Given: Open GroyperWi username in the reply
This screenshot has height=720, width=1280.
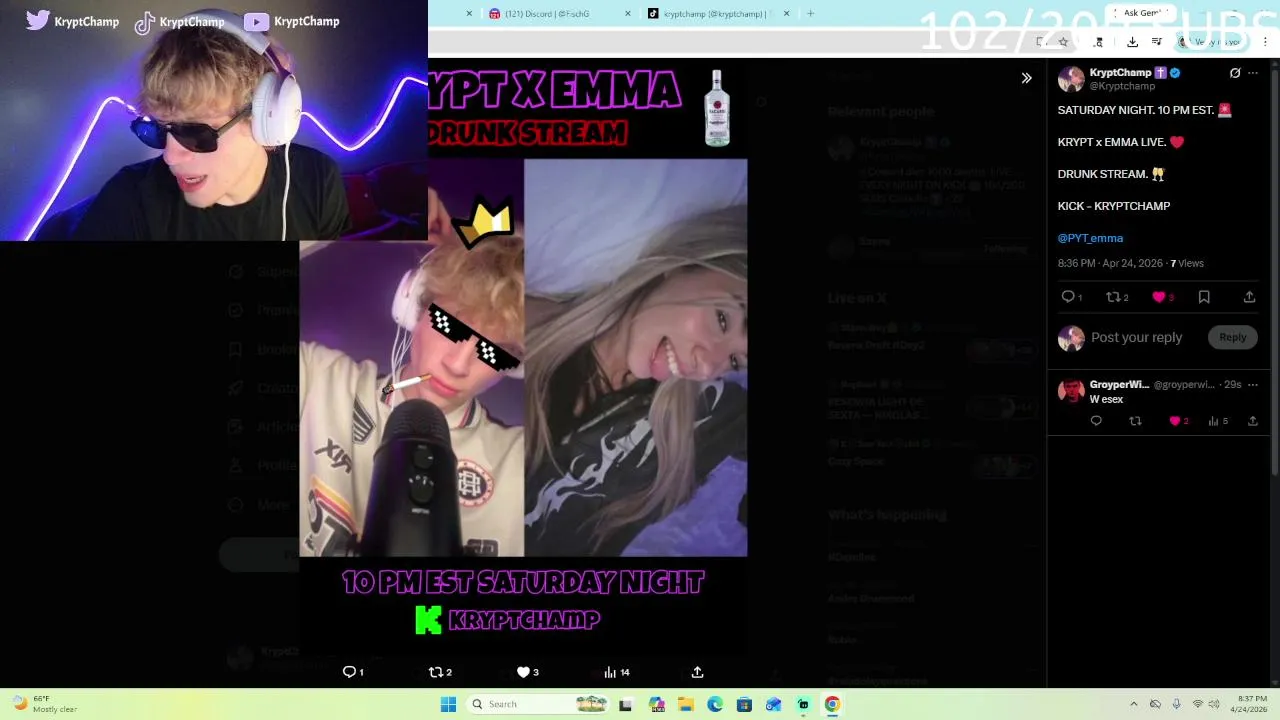Looking at the screenshot, I should click(1119, 384).
